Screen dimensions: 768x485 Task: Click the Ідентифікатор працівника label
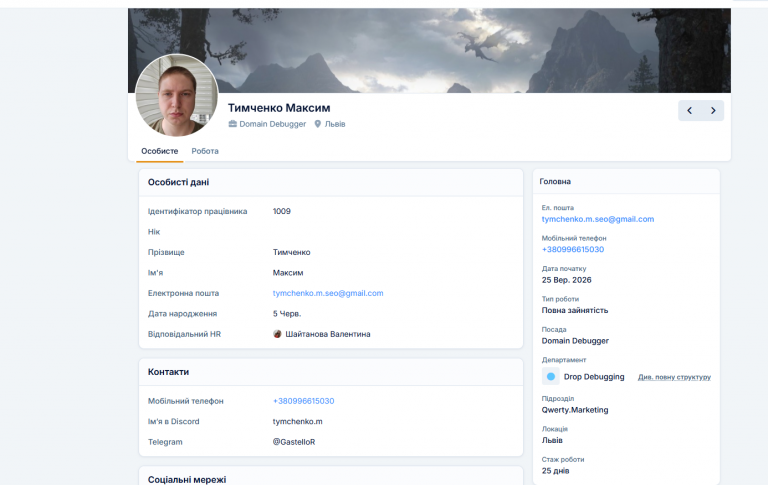[x=197, y=211]
